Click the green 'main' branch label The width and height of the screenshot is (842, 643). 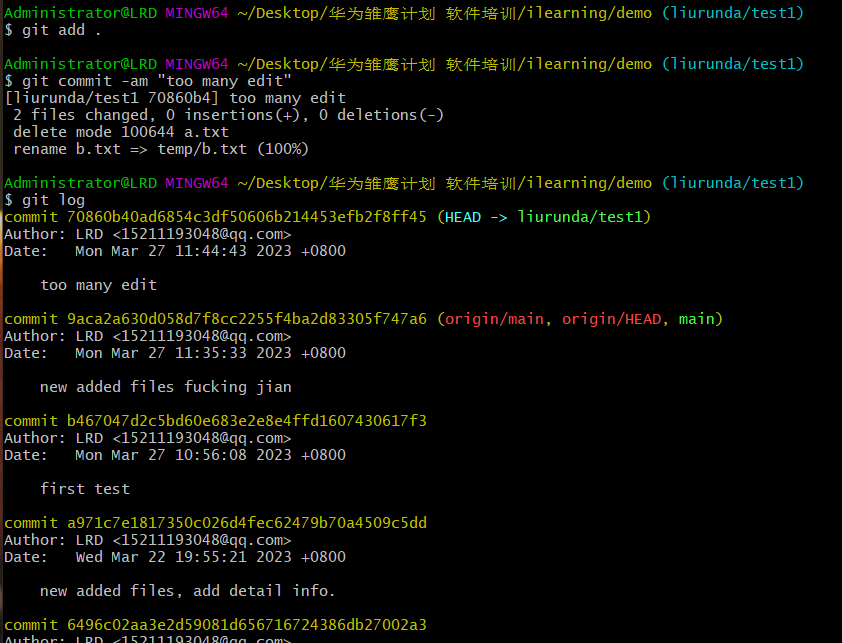click(696, 319)
